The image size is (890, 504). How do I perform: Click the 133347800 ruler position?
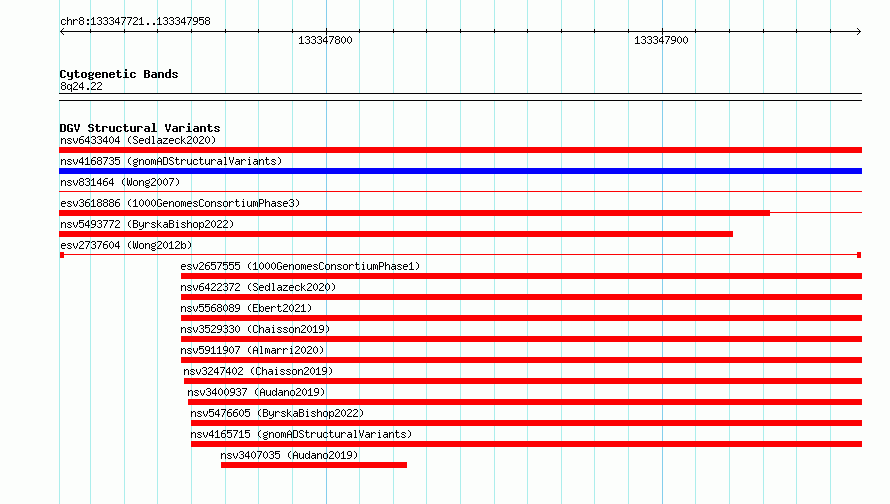tap(325, 40)
